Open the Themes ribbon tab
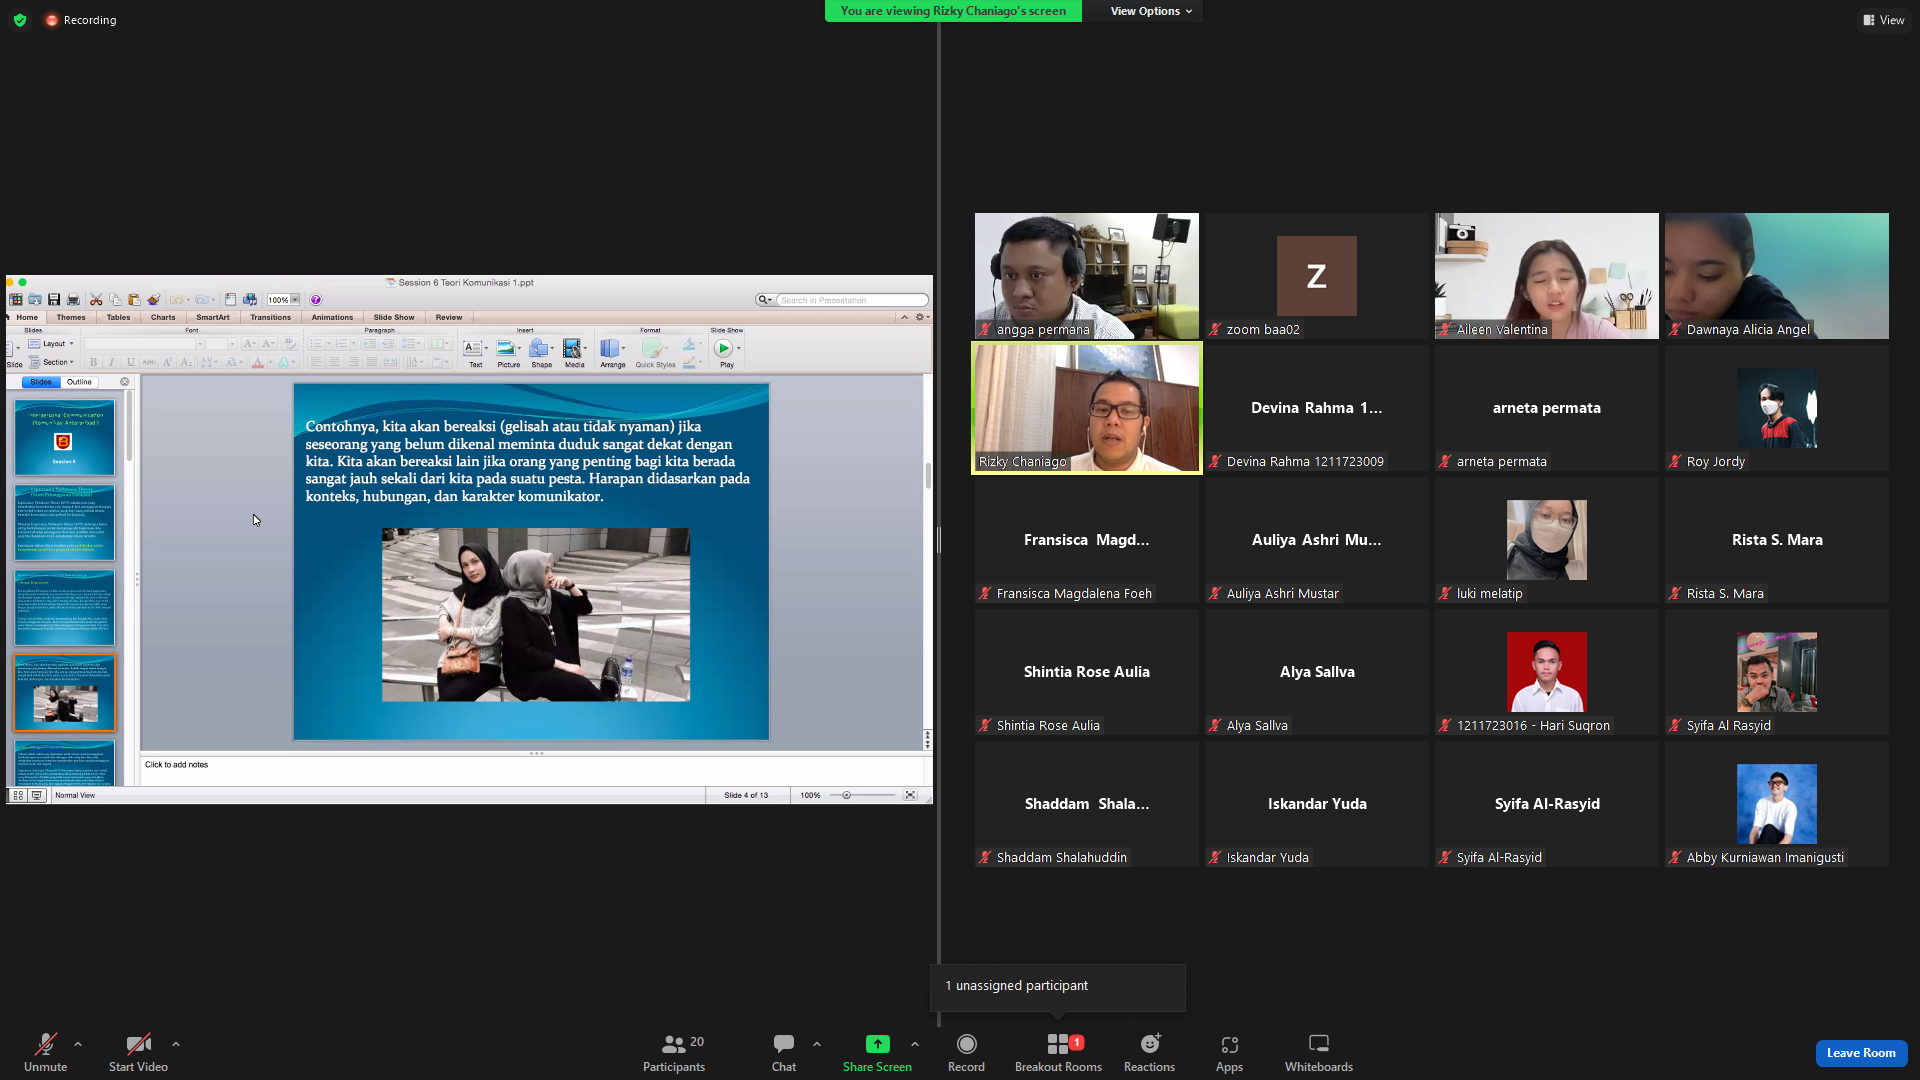The image size is (1920, 1080). (71, 318)
